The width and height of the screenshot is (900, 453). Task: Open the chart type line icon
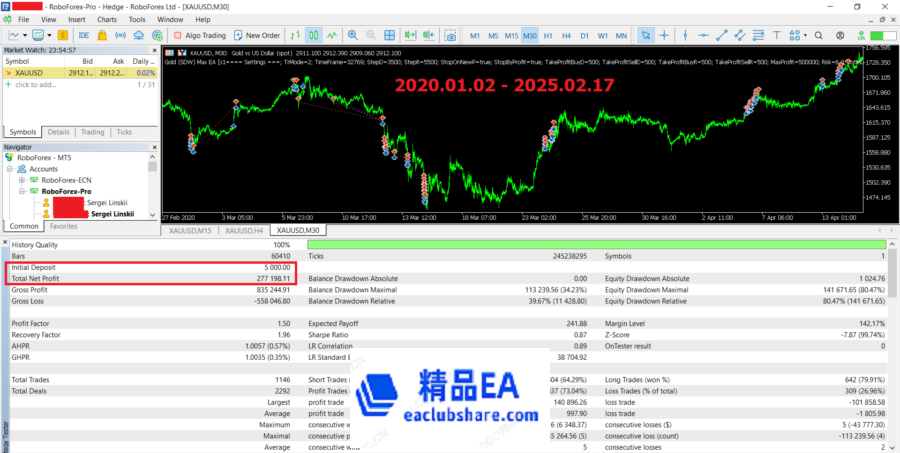click(15, 36)
